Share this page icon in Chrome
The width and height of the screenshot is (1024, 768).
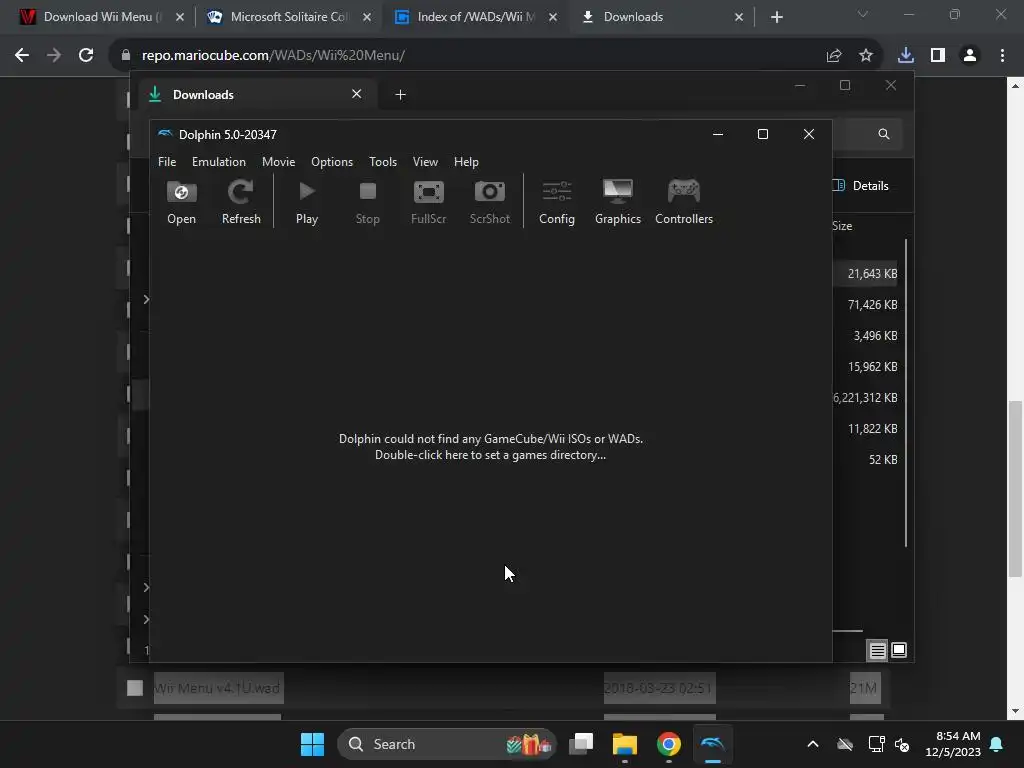(834, 56)
